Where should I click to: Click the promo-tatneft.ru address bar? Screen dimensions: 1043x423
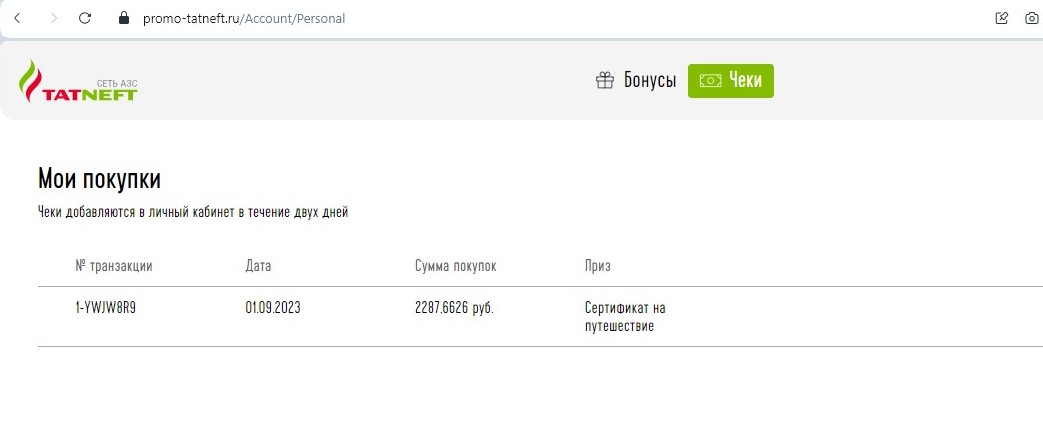point(243,19)
